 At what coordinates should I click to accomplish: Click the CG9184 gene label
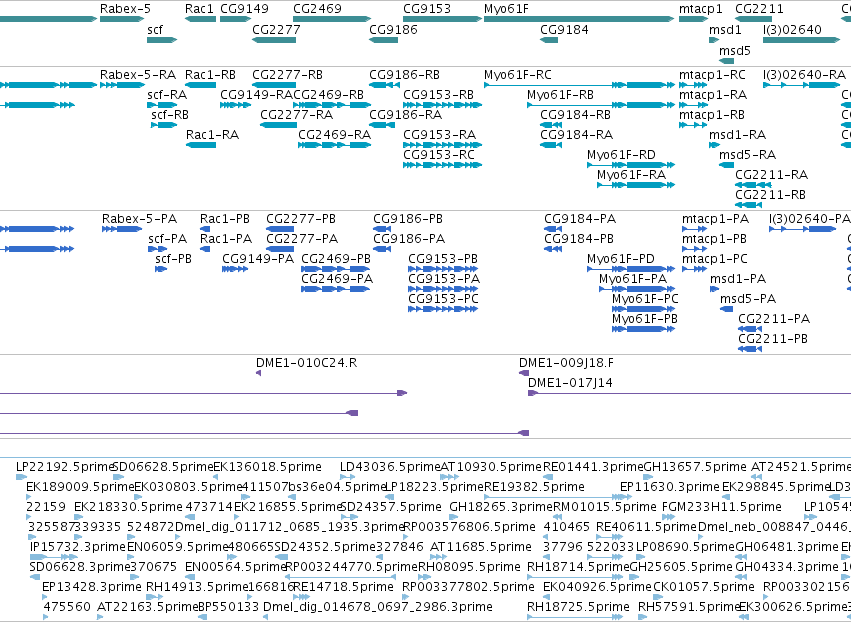click(x=564, y=29)
